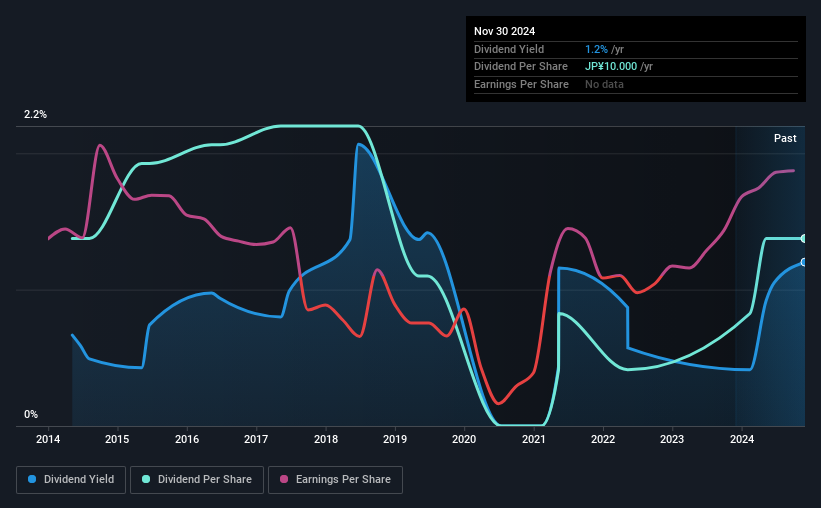Screen dimensions: 821x508
Task: Click the 1.2% dividend yield value
Action: pos(596,49)
